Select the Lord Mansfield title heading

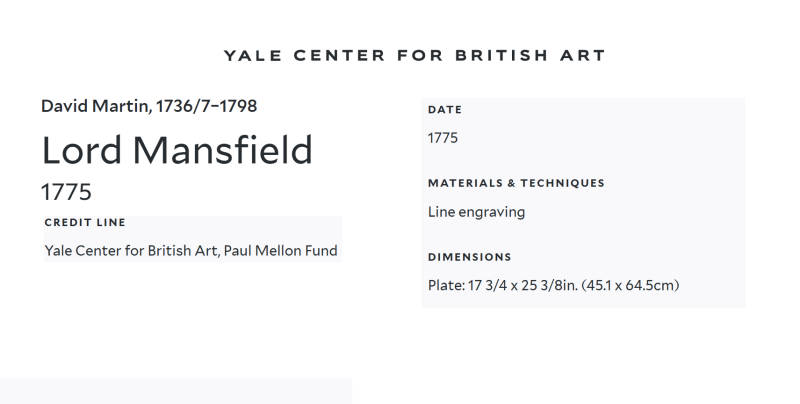177,150
